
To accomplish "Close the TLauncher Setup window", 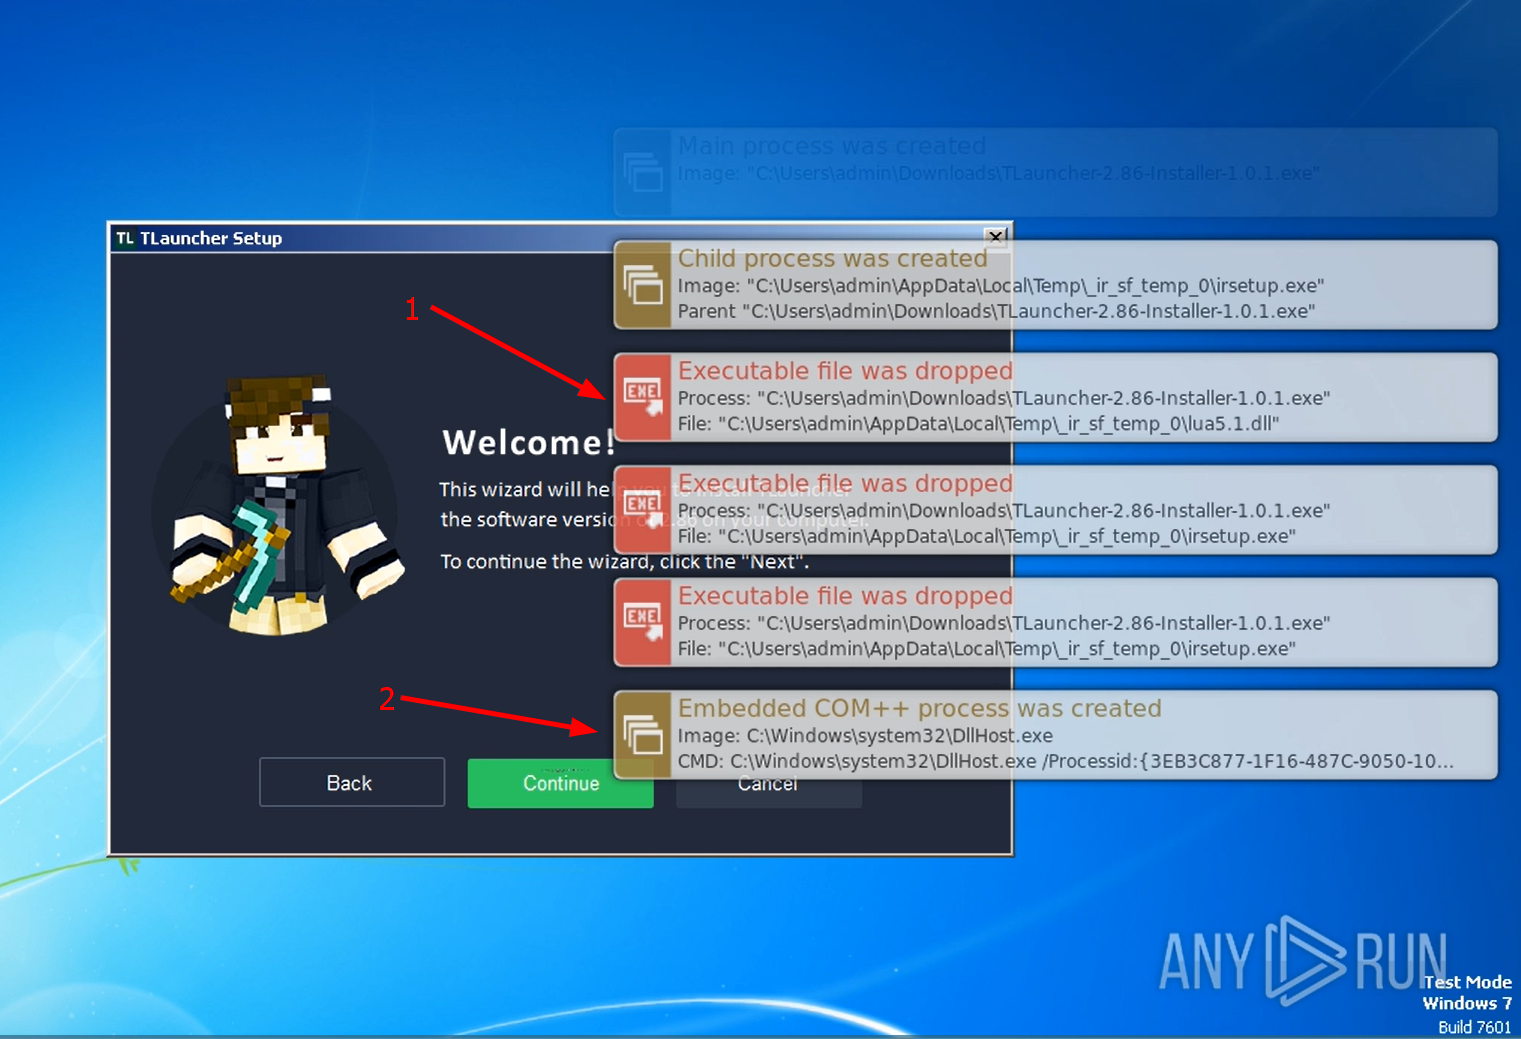I will click(995, 237).
